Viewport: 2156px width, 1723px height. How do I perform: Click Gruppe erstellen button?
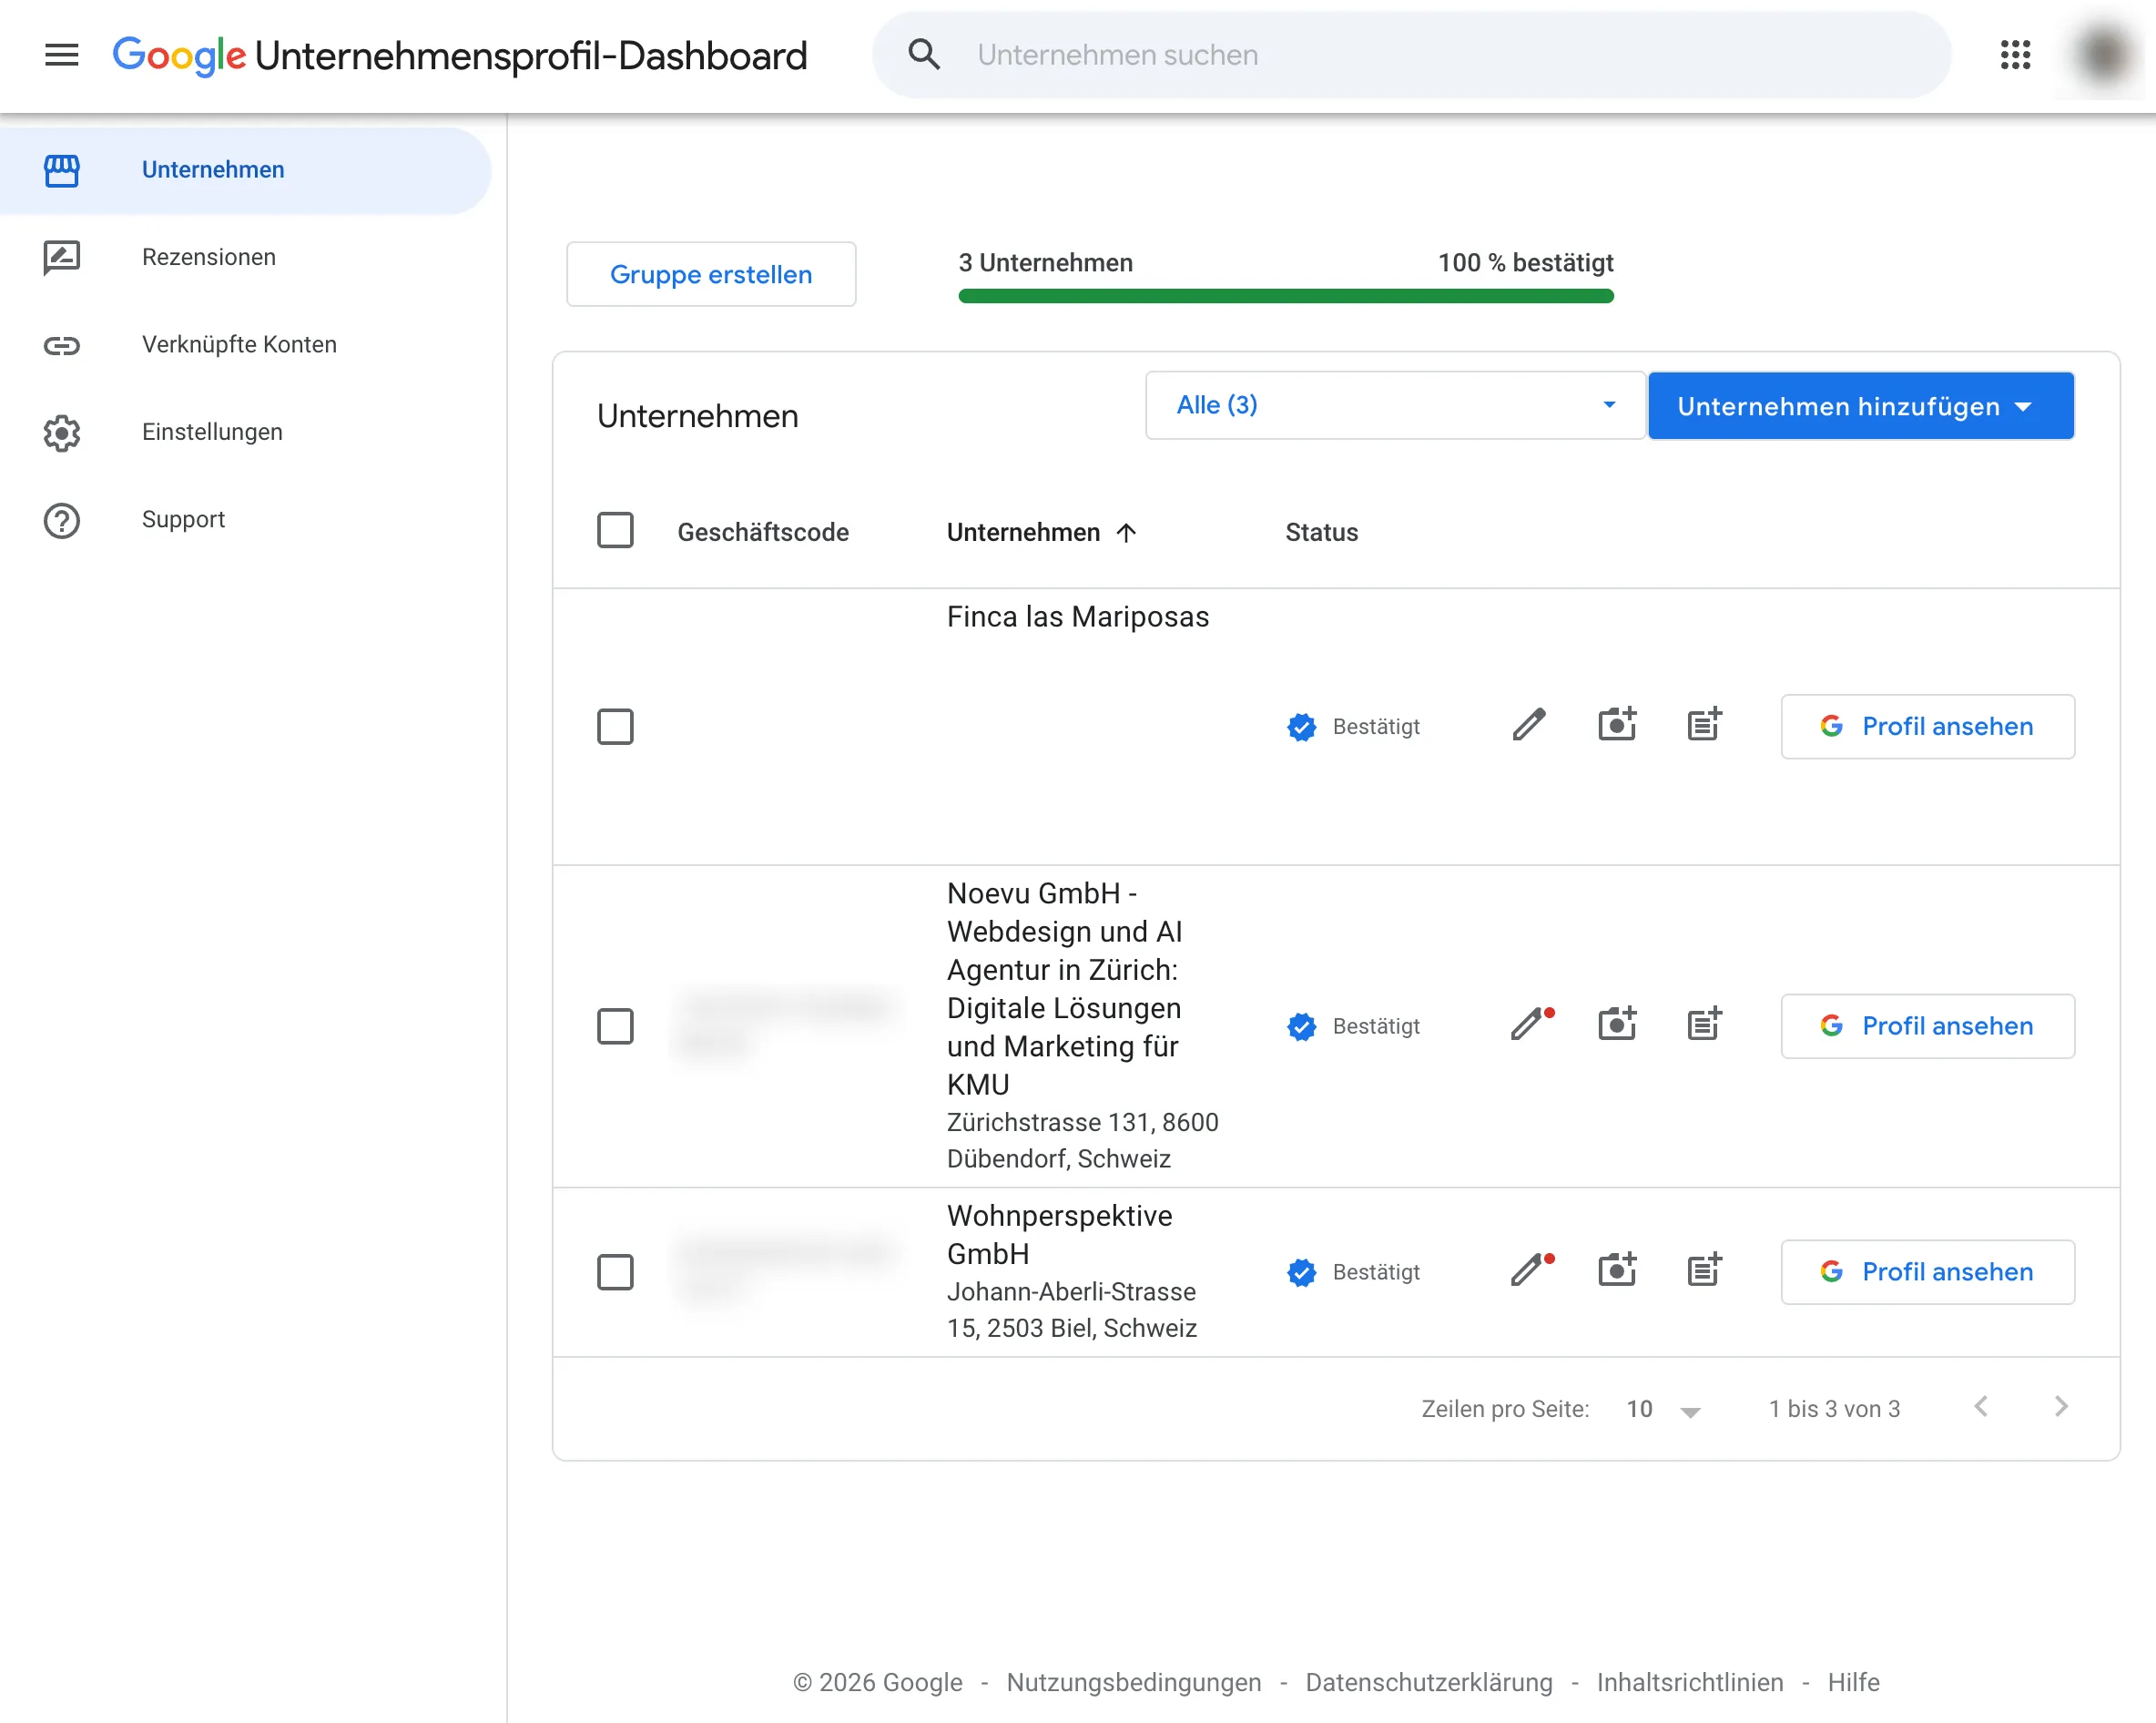(x=711, y=274)
